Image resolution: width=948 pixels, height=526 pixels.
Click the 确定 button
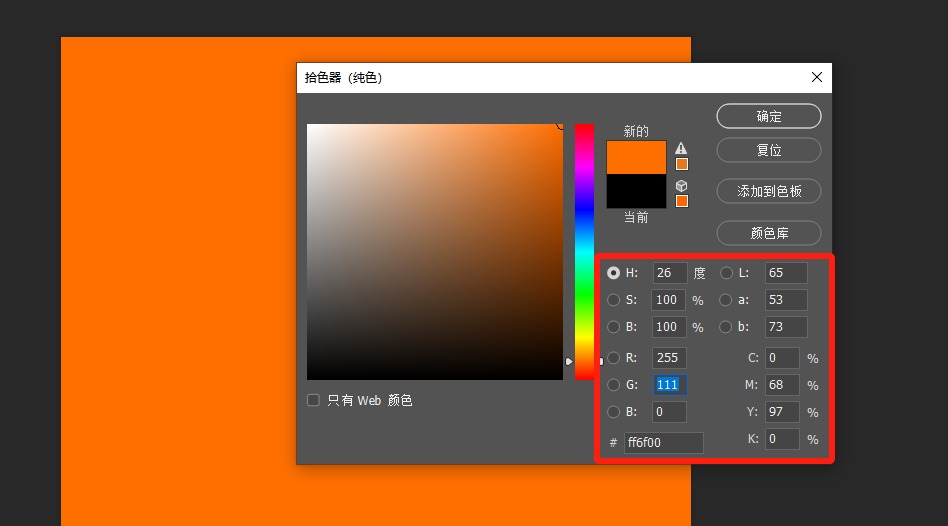coord(769,116)
